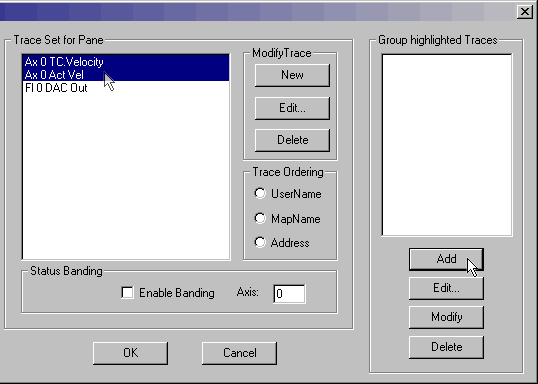This screenshot has height=384, width=538.
Task: Click inside the empty group list box
Action: (447, 145)
